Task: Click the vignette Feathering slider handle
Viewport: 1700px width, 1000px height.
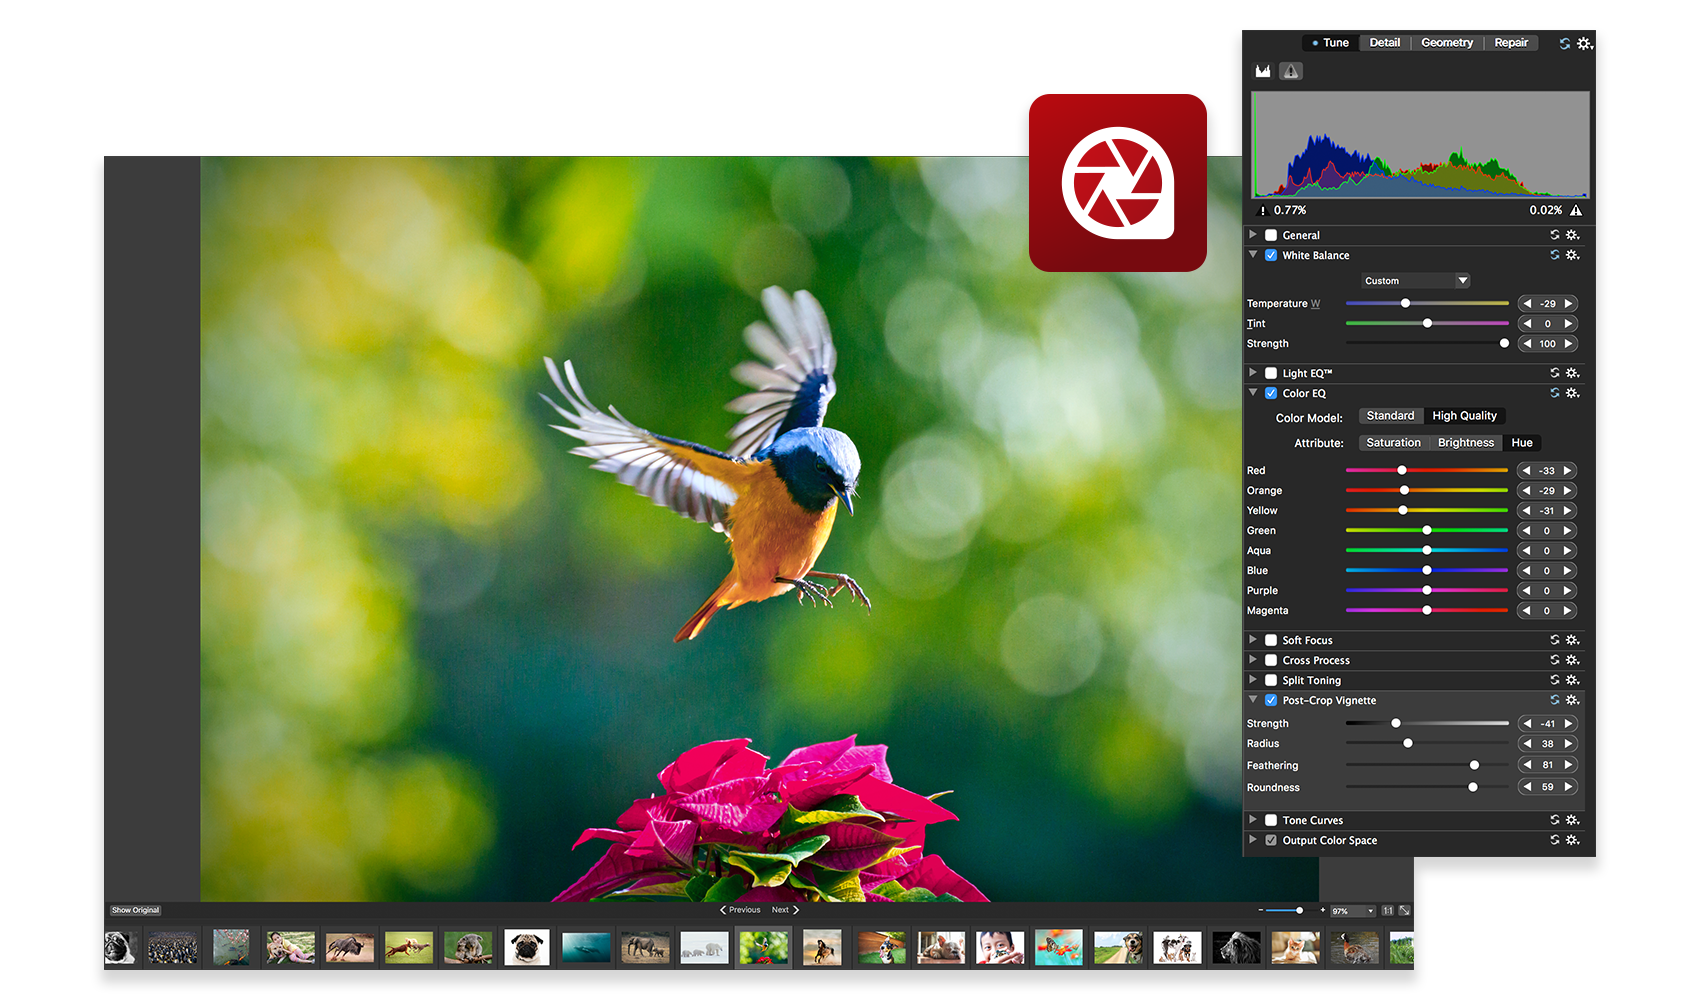Action: tap(1474, 765)
